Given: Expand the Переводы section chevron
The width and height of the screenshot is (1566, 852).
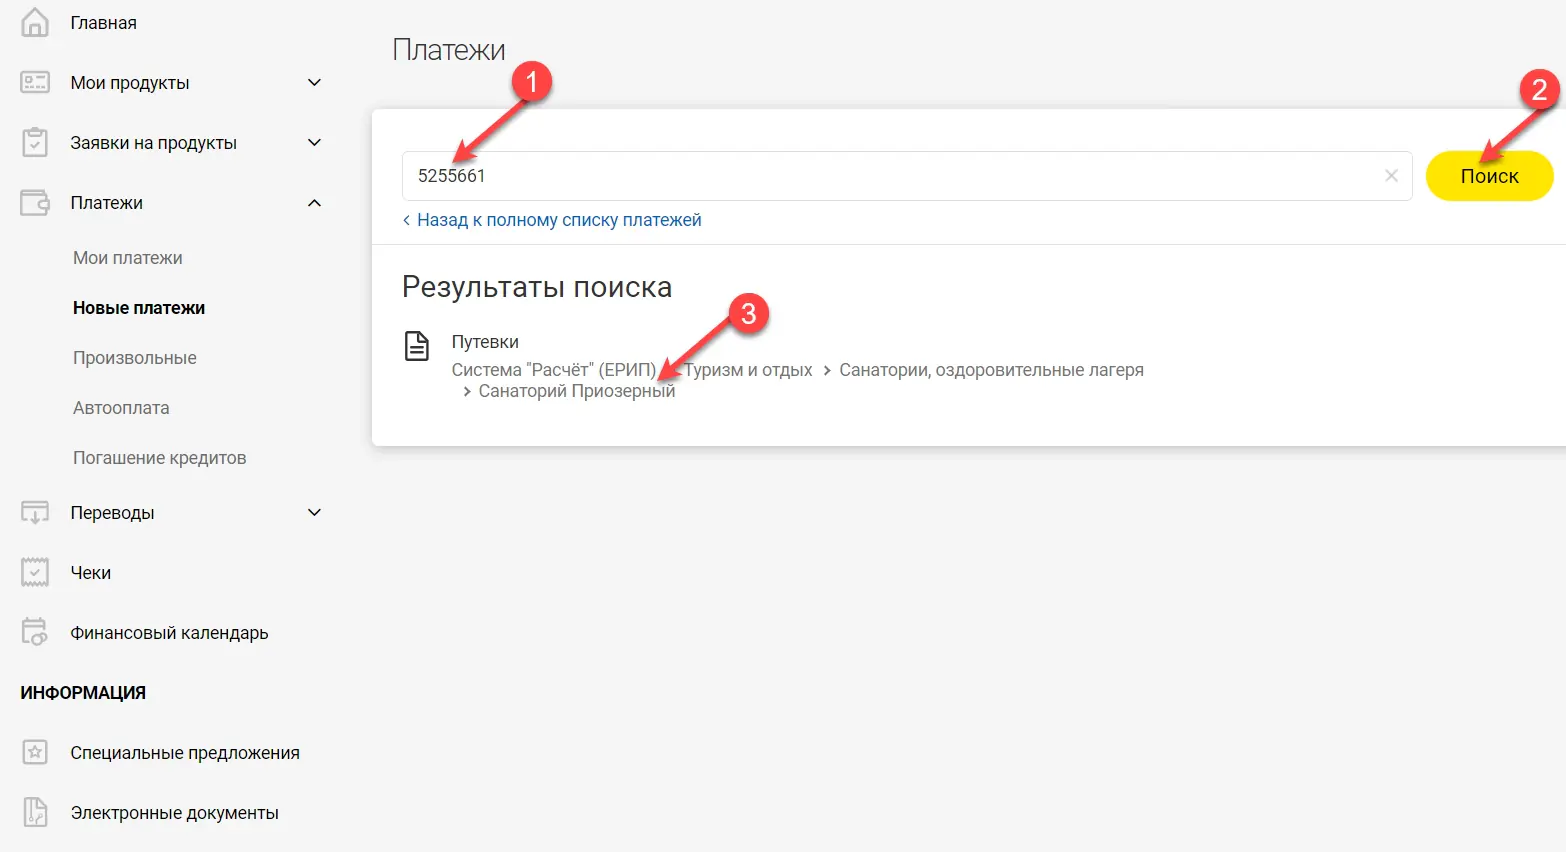Looking at the screenshot, I should pos(314,513).
